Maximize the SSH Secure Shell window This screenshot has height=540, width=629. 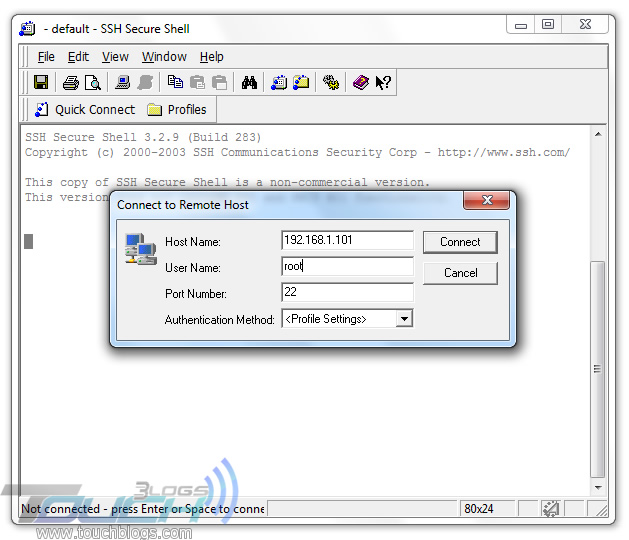coord(548,25)
